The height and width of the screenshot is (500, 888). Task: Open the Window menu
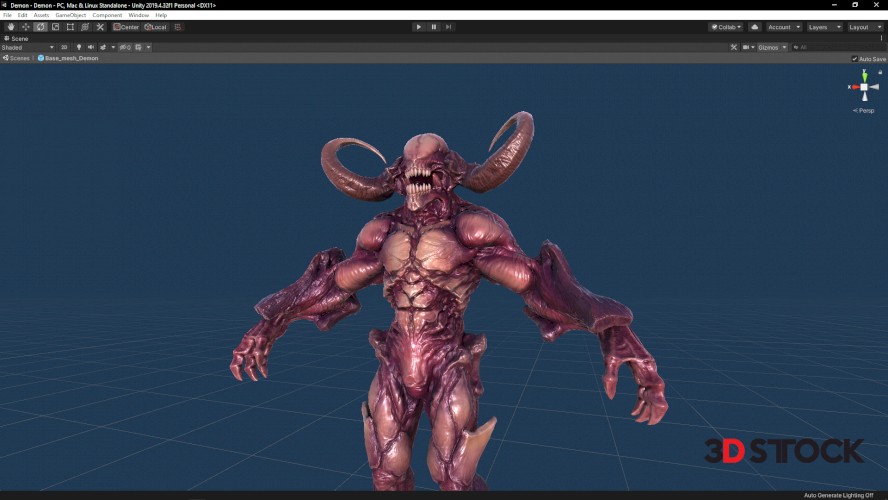pyautogui.click(x=138, y=15)
